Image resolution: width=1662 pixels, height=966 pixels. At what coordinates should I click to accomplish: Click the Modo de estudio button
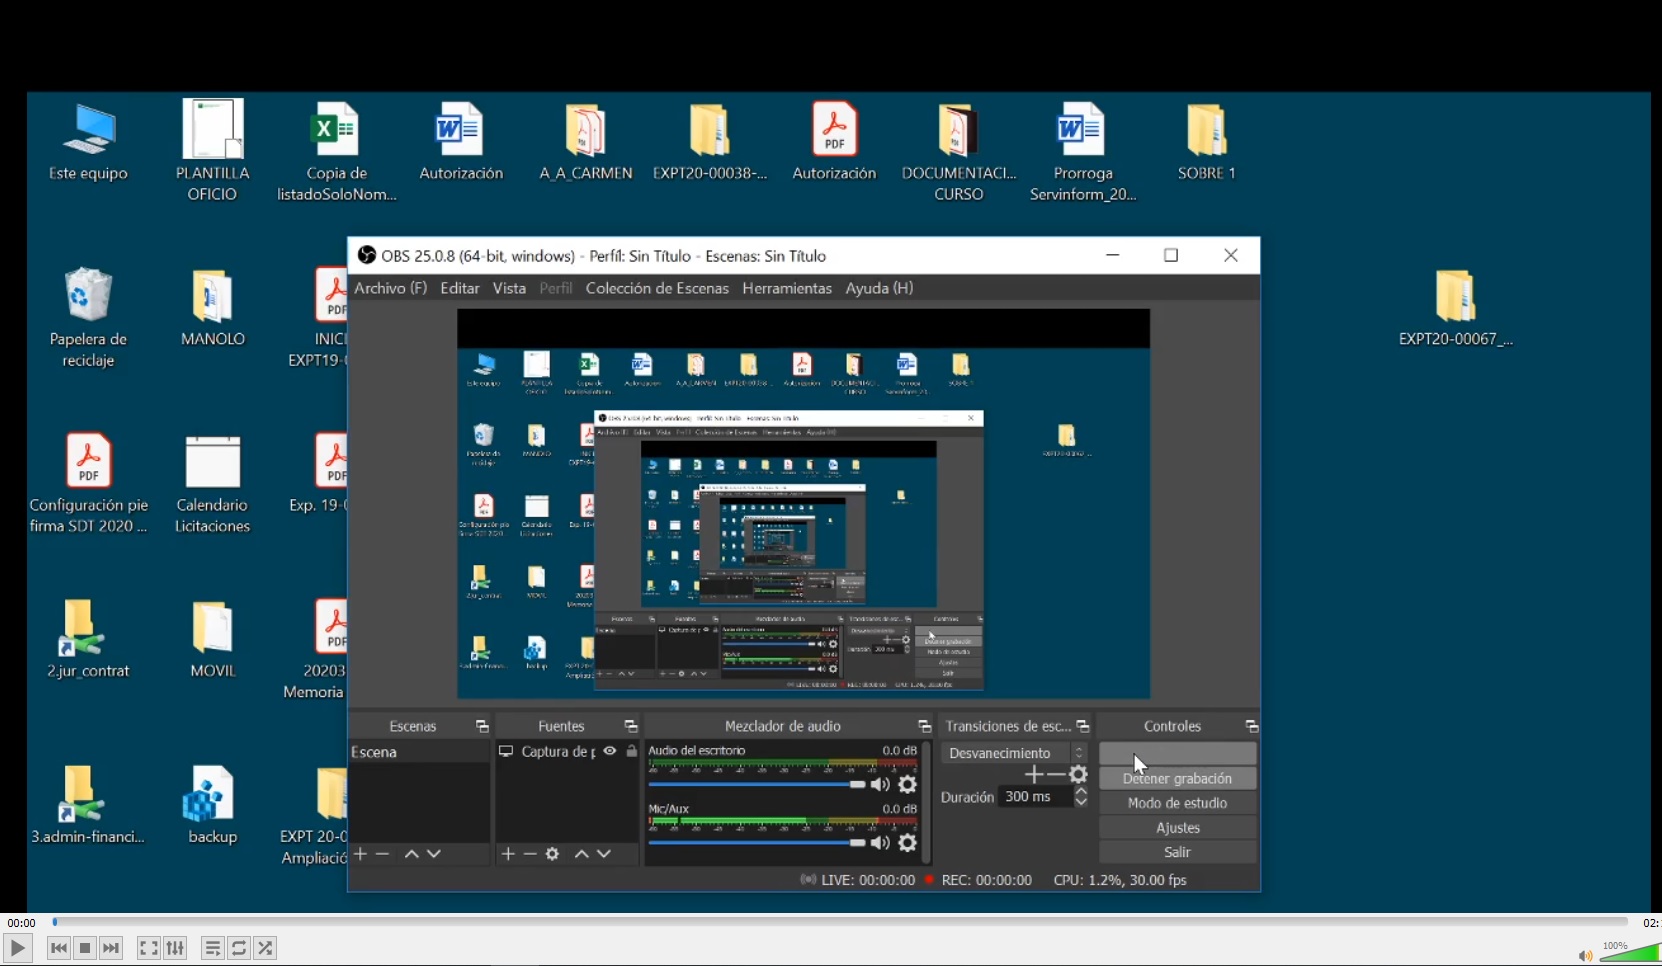click(x=1177, y=803)
